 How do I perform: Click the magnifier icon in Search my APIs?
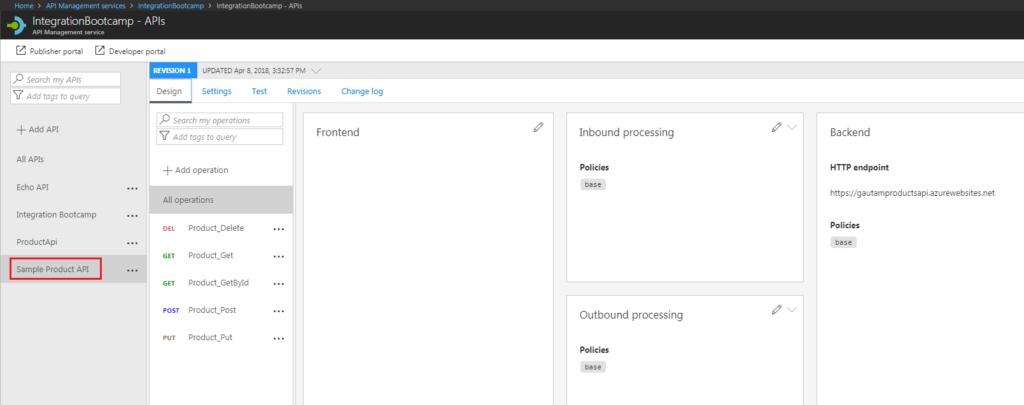click(20, 79)
